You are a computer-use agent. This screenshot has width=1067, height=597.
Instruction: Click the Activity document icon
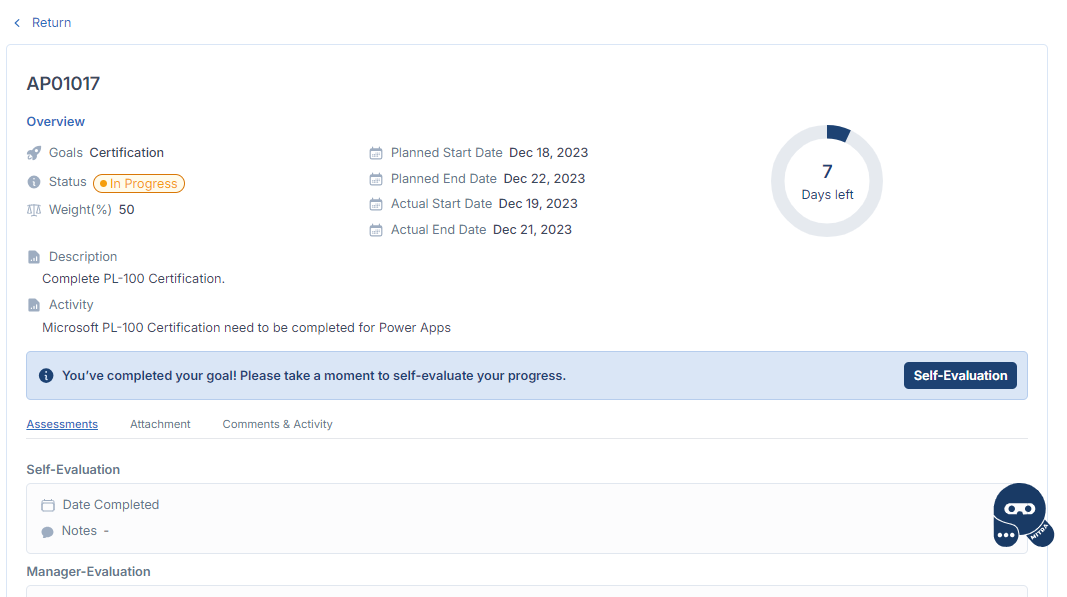pos(34,305)
